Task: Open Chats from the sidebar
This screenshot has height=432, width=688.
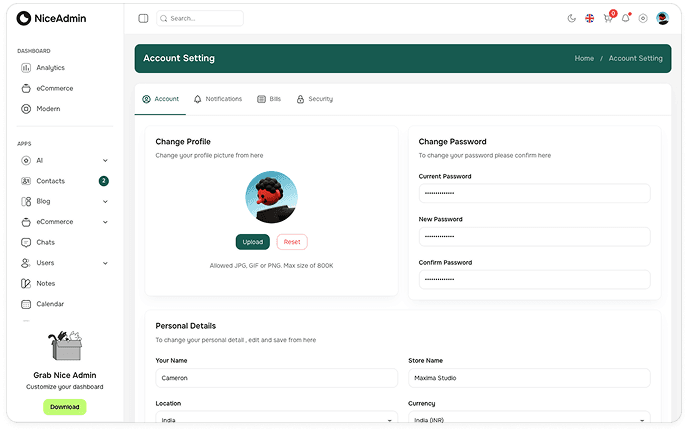Action: pos(45,242)
